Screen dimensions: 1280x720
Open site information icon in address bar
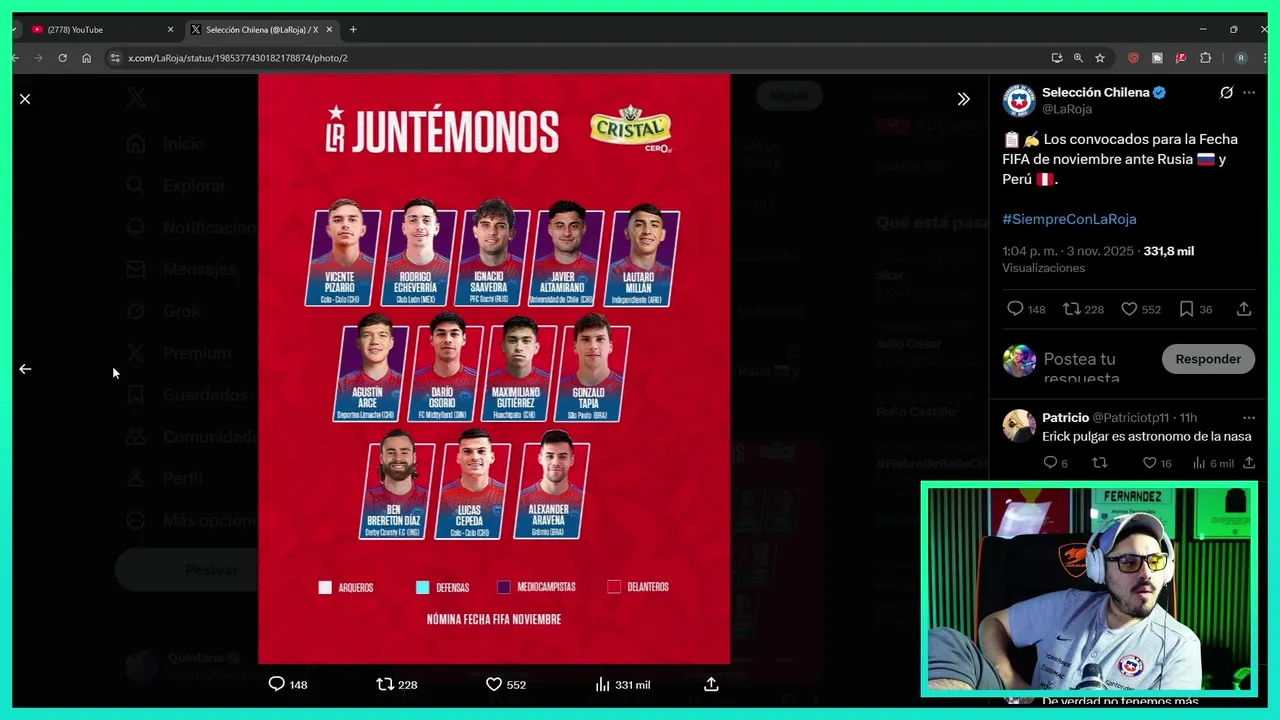[x=115, y=58]
